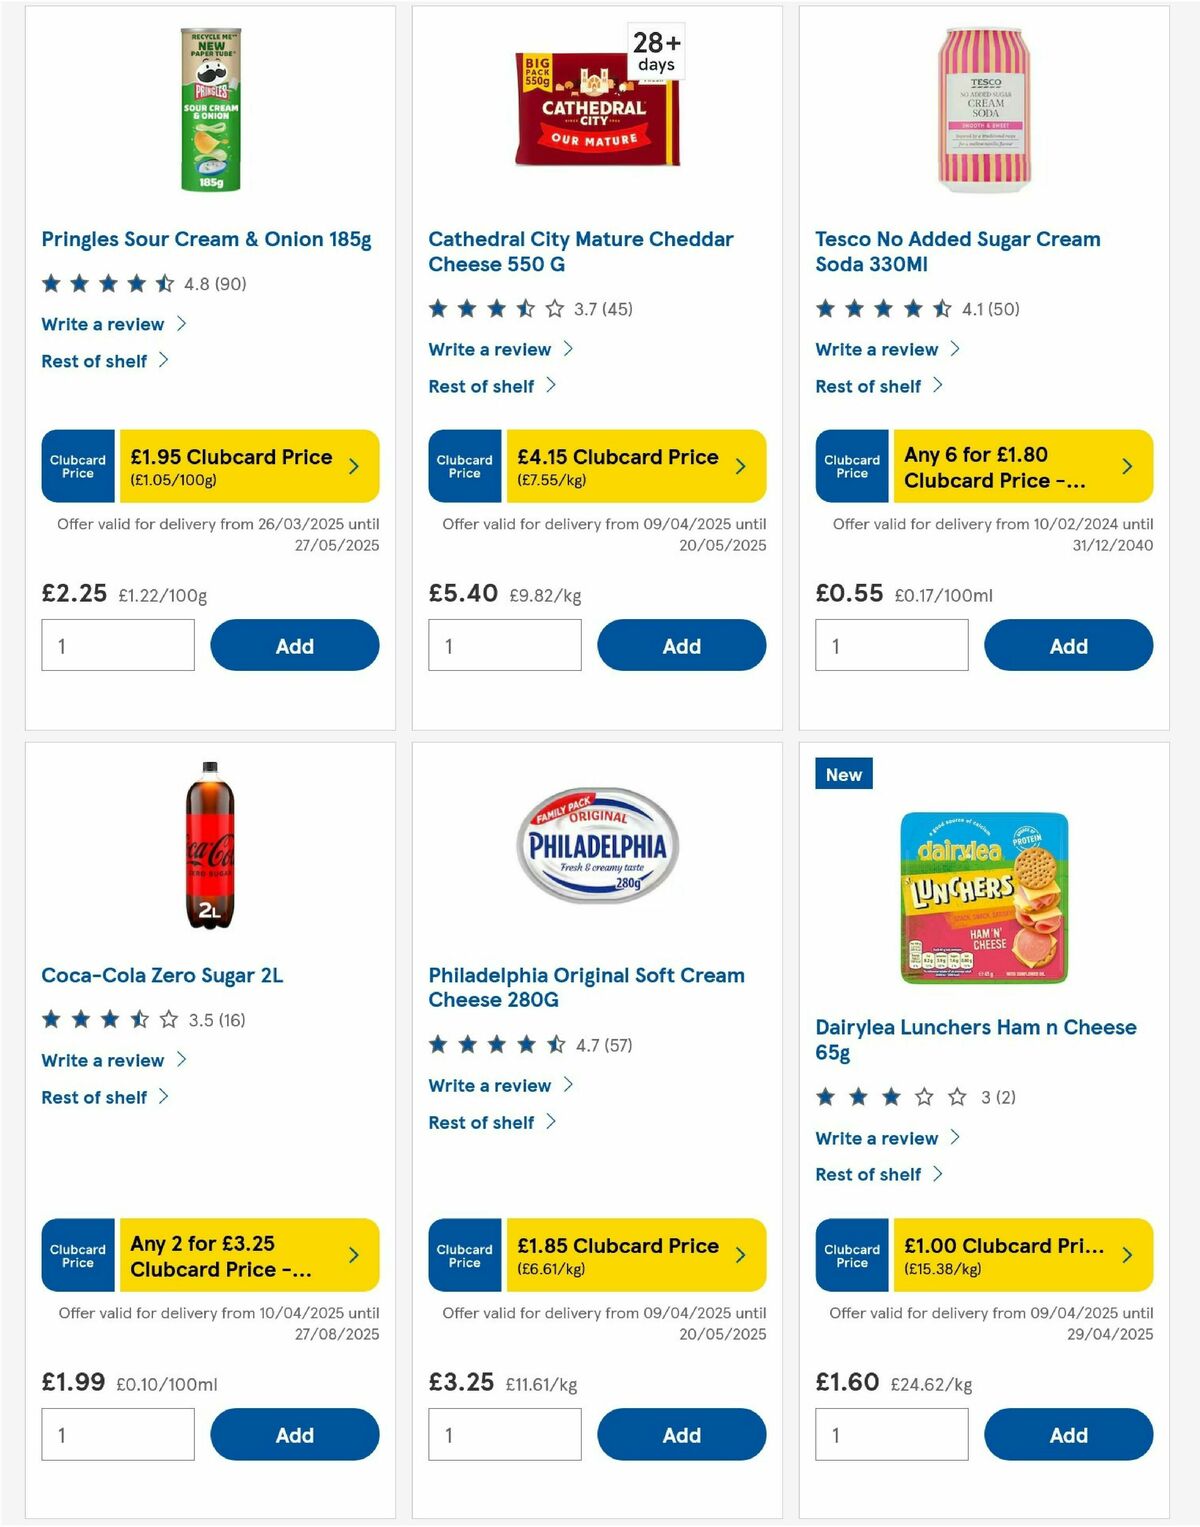The width and height of the screenshot is (1200, 1527).
Task: Click the Cathedral City cheese product image
Action: click(x=597, y=110)
